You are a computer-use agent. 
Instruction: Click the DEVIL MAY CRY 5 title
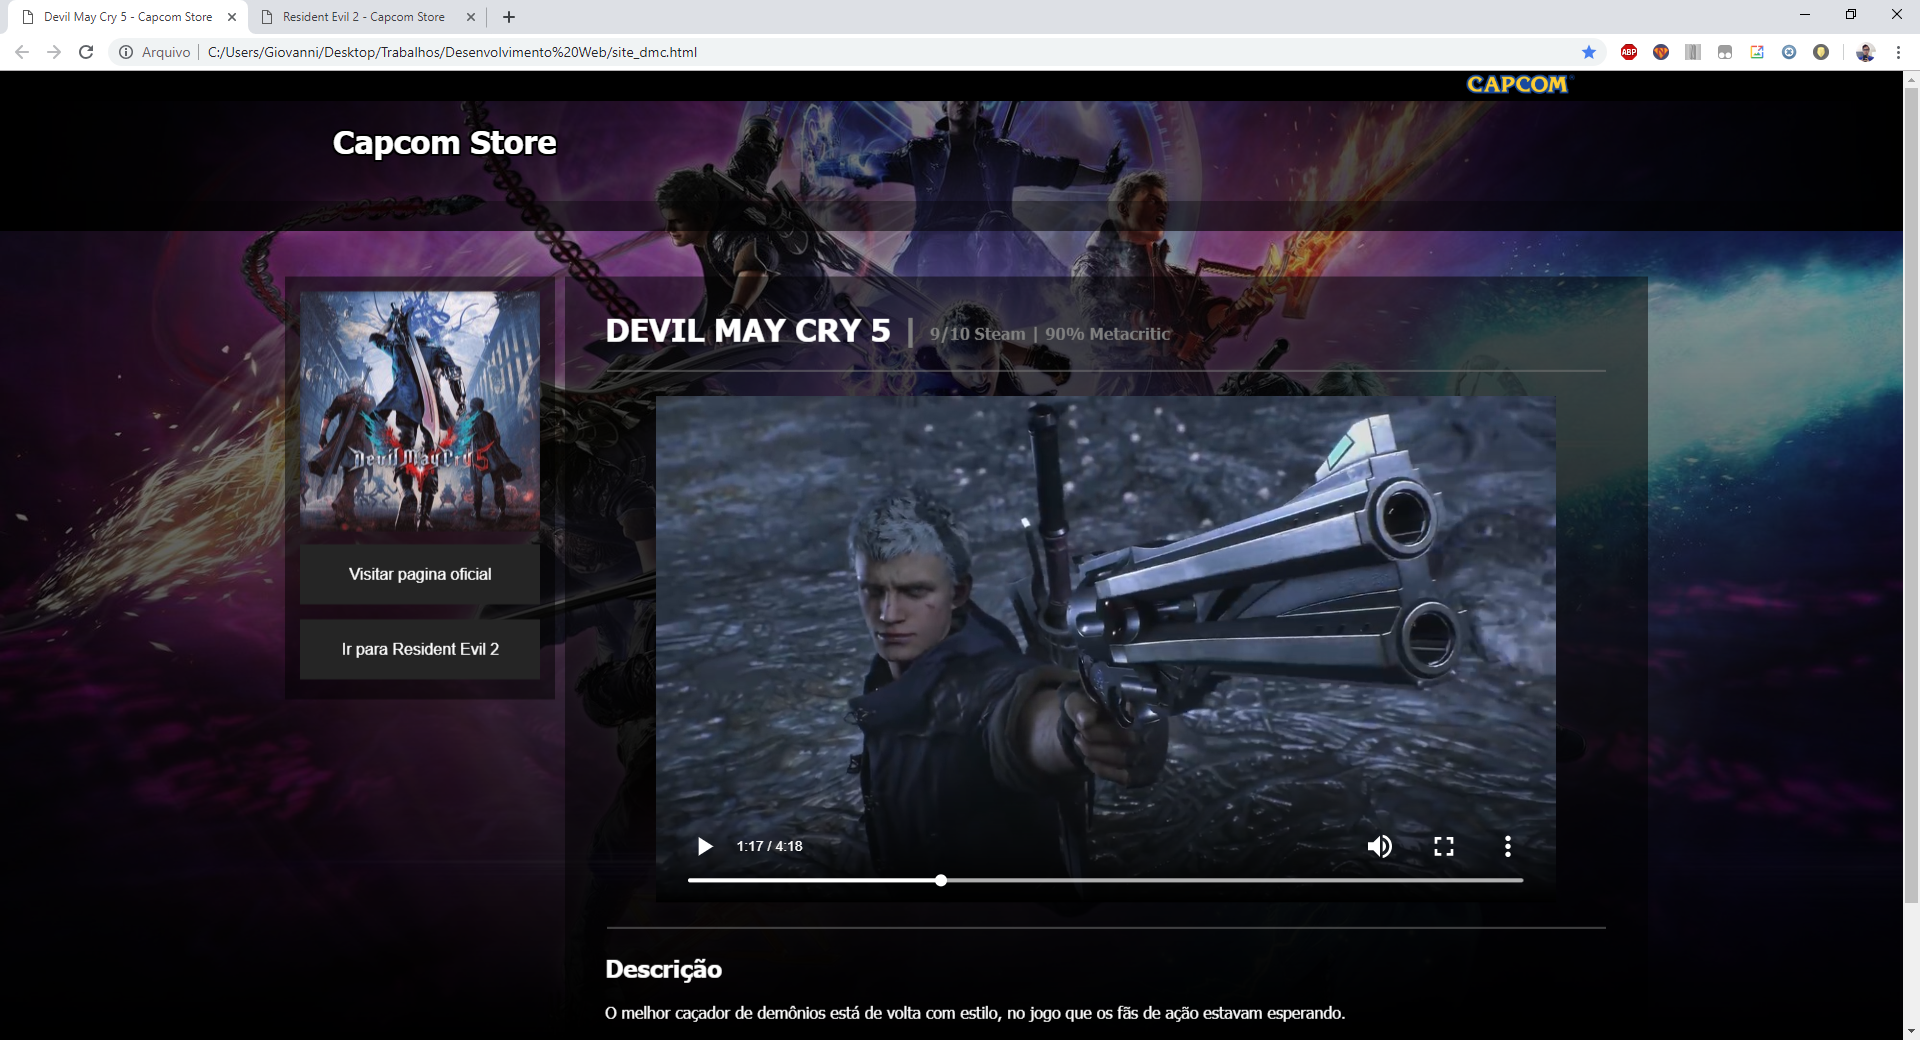(x=748, y=331)
